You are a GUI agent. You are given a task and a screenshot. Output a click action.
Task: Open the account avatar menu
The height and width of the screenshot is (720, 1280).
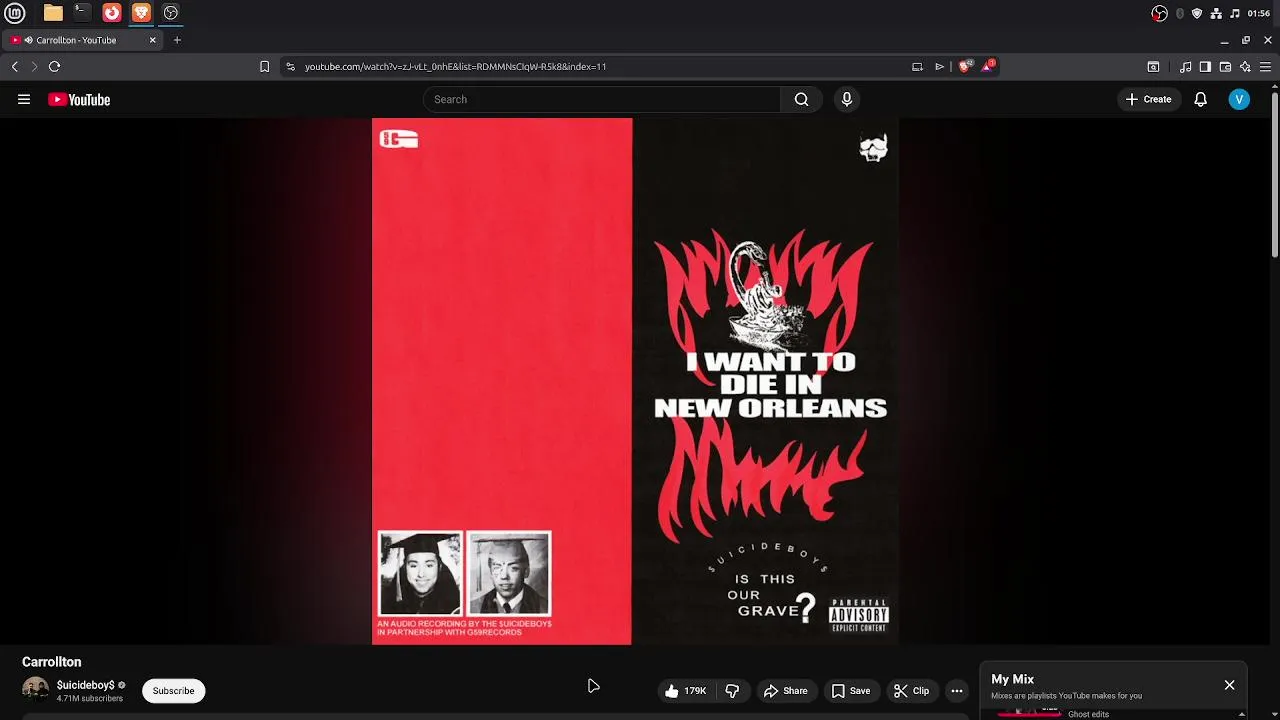point(1239,99)
